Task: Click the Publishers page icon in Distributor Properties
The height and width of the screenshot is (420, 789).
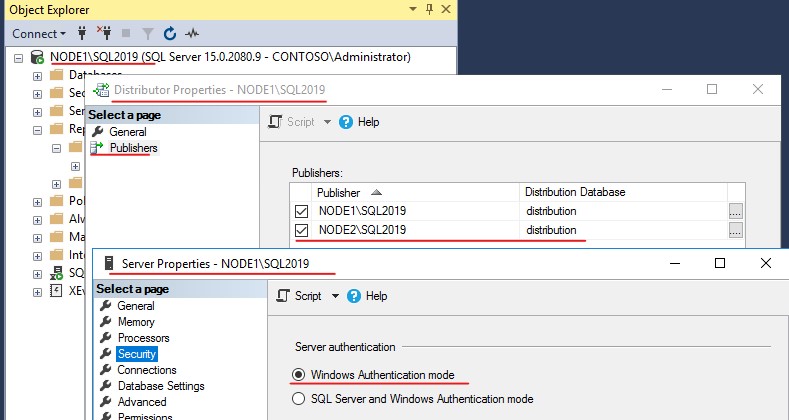Action: [97, 147]
